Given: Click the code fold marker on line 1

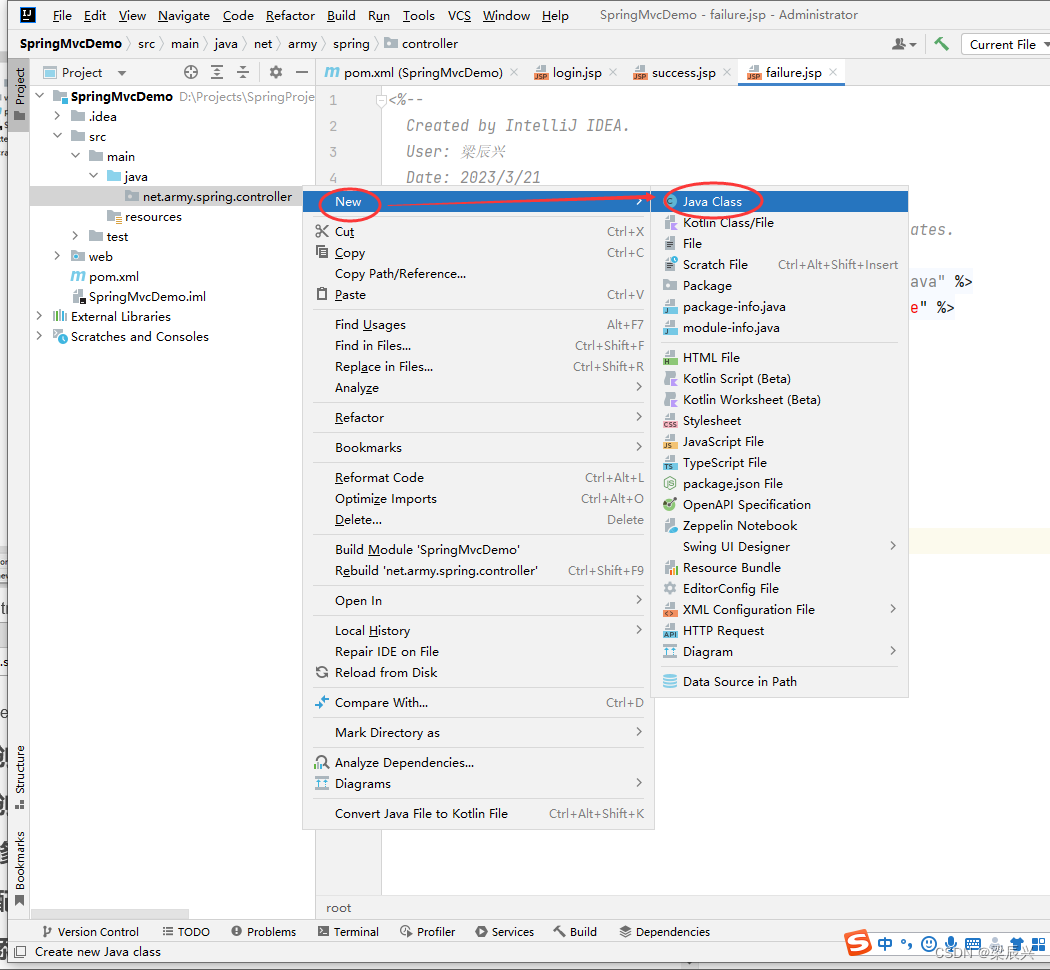Looking at the screenshot, I should point(381,100).
